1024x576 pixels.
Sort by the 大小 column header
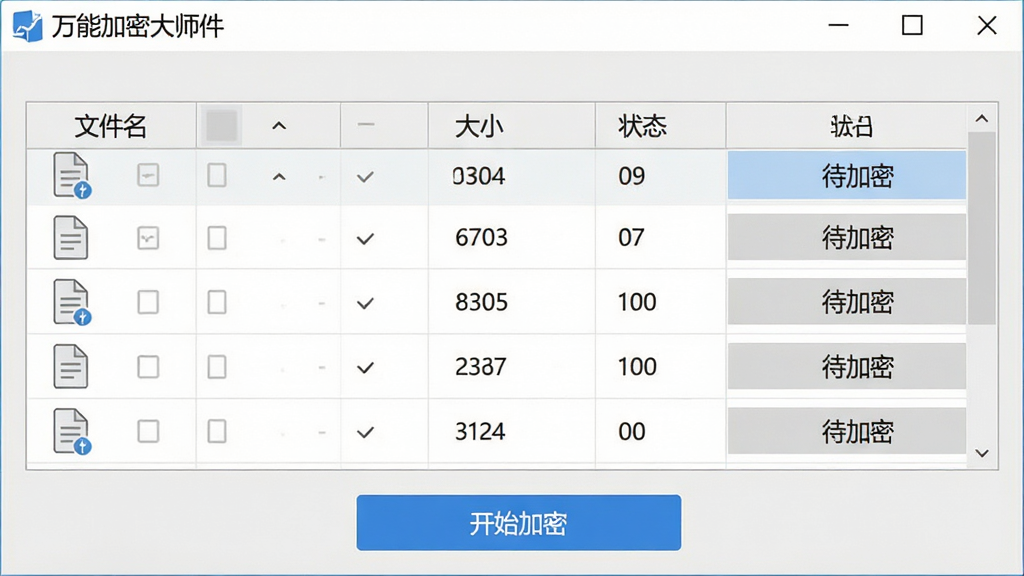pyautogui.click(x=479, y=126)
